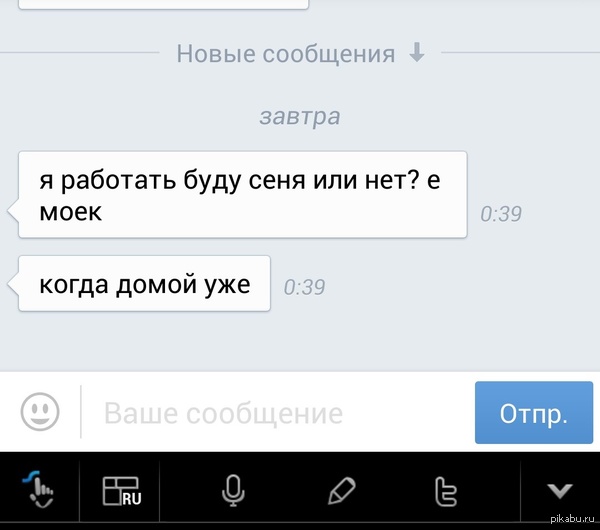Tap the завтра date label
This screenshot has height=530, width=600.
[300, 117]
